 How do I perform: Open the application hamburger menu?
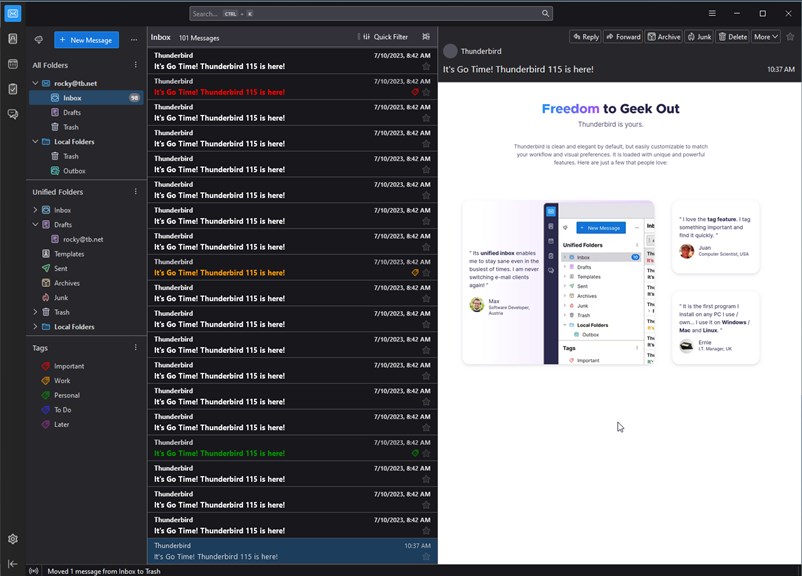pyautogui.click(x=712, y=13)
